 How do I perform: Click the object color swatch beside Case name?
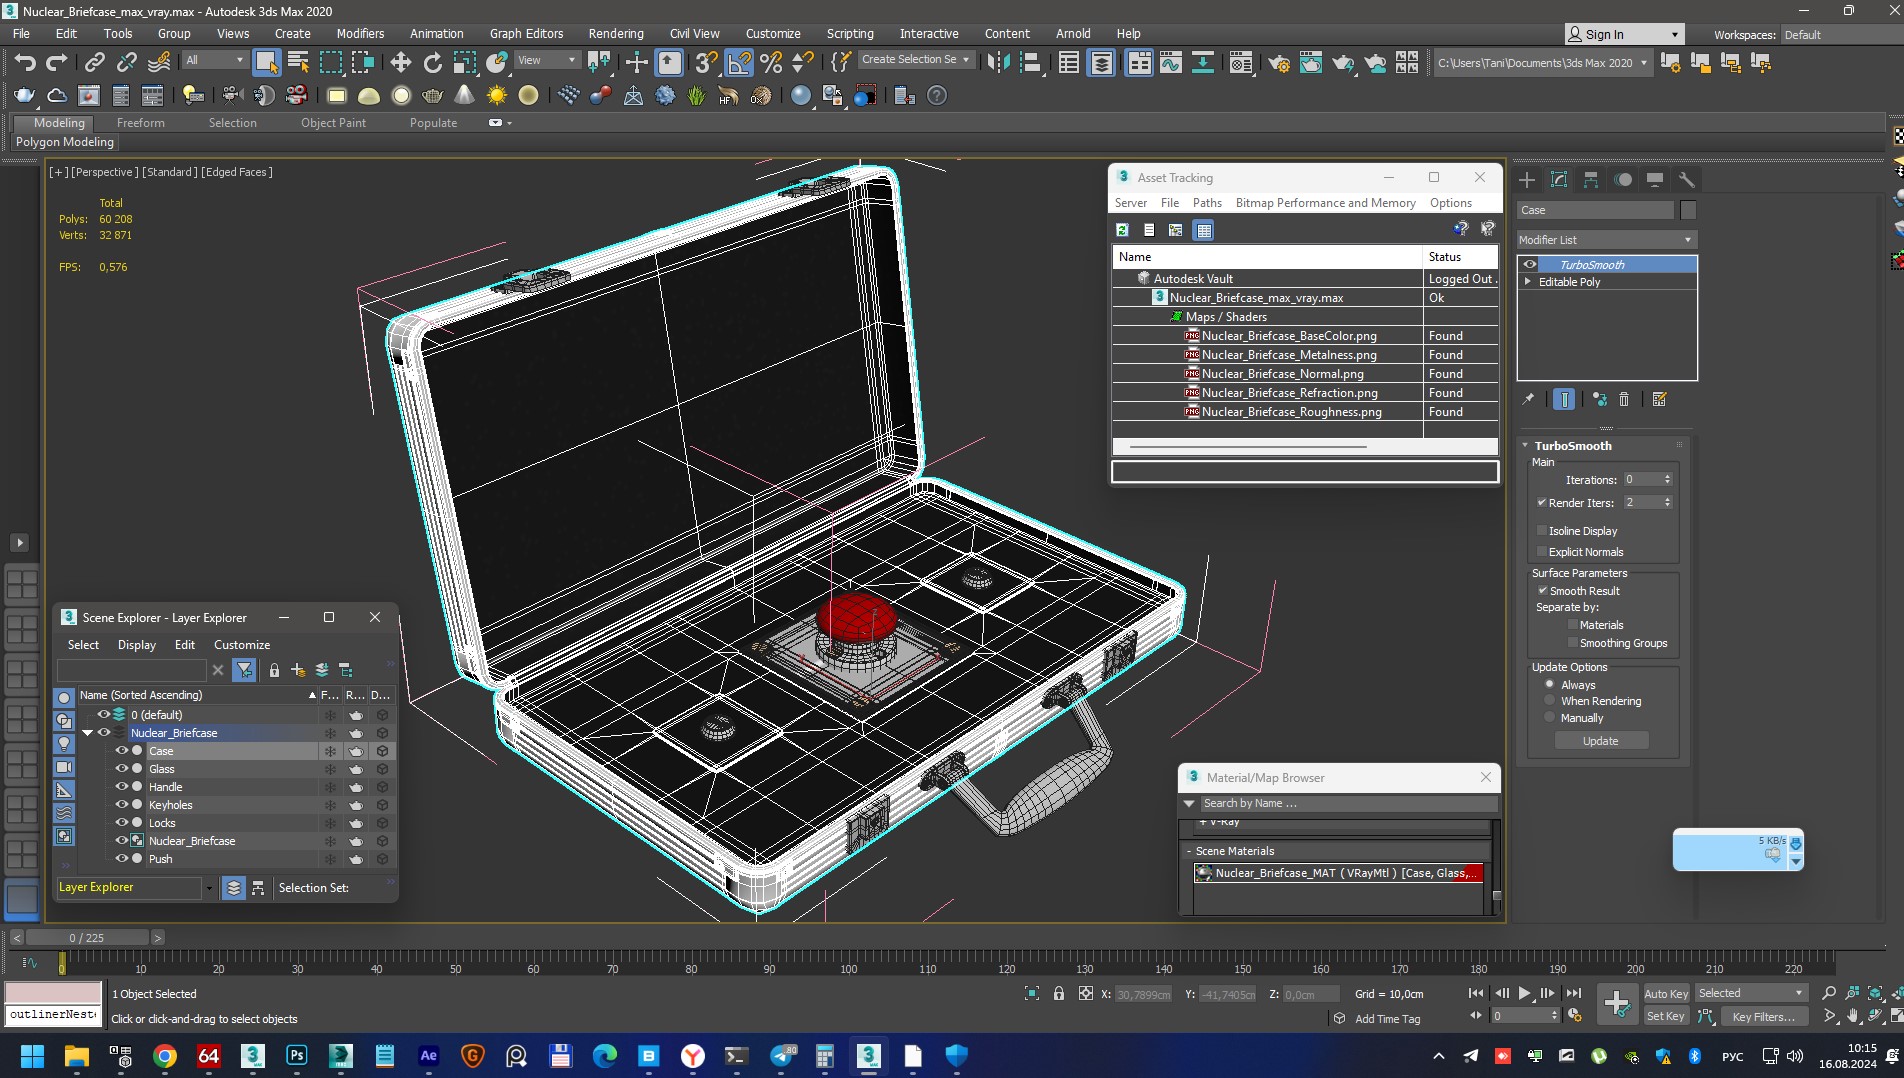pos(1688,210)
